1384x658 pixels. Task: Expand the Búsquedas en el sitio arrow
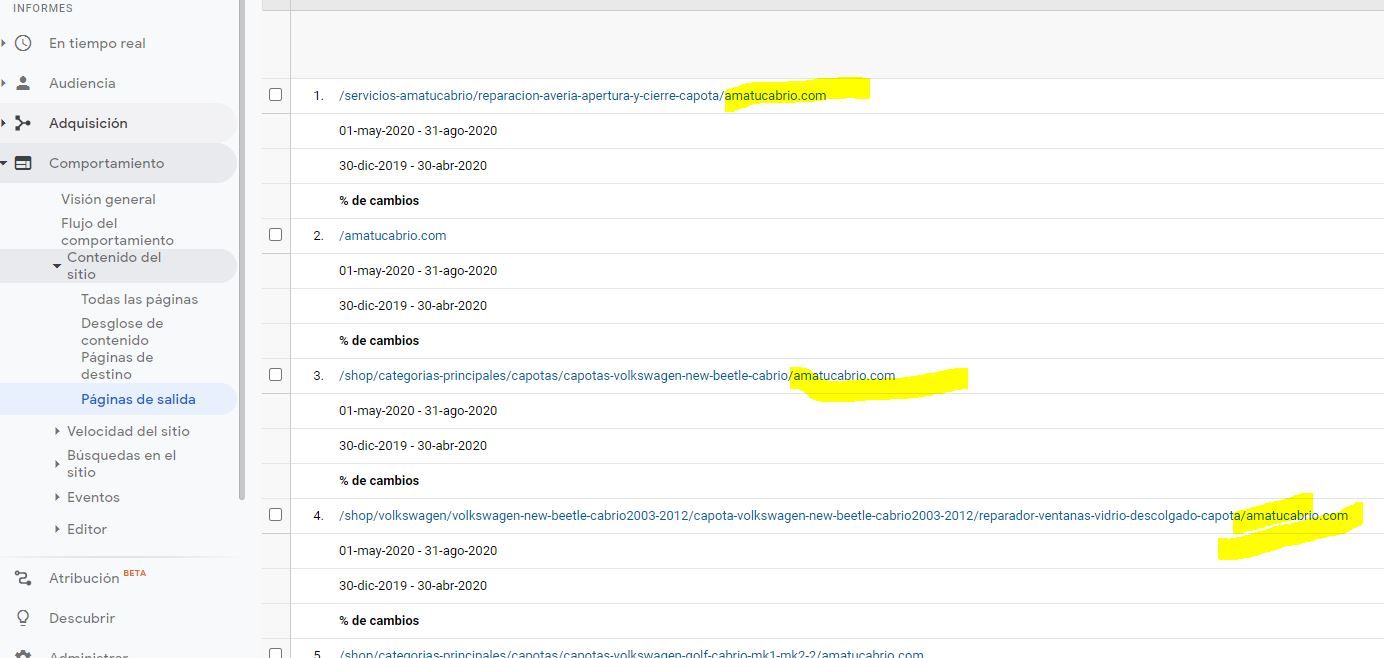57,464
